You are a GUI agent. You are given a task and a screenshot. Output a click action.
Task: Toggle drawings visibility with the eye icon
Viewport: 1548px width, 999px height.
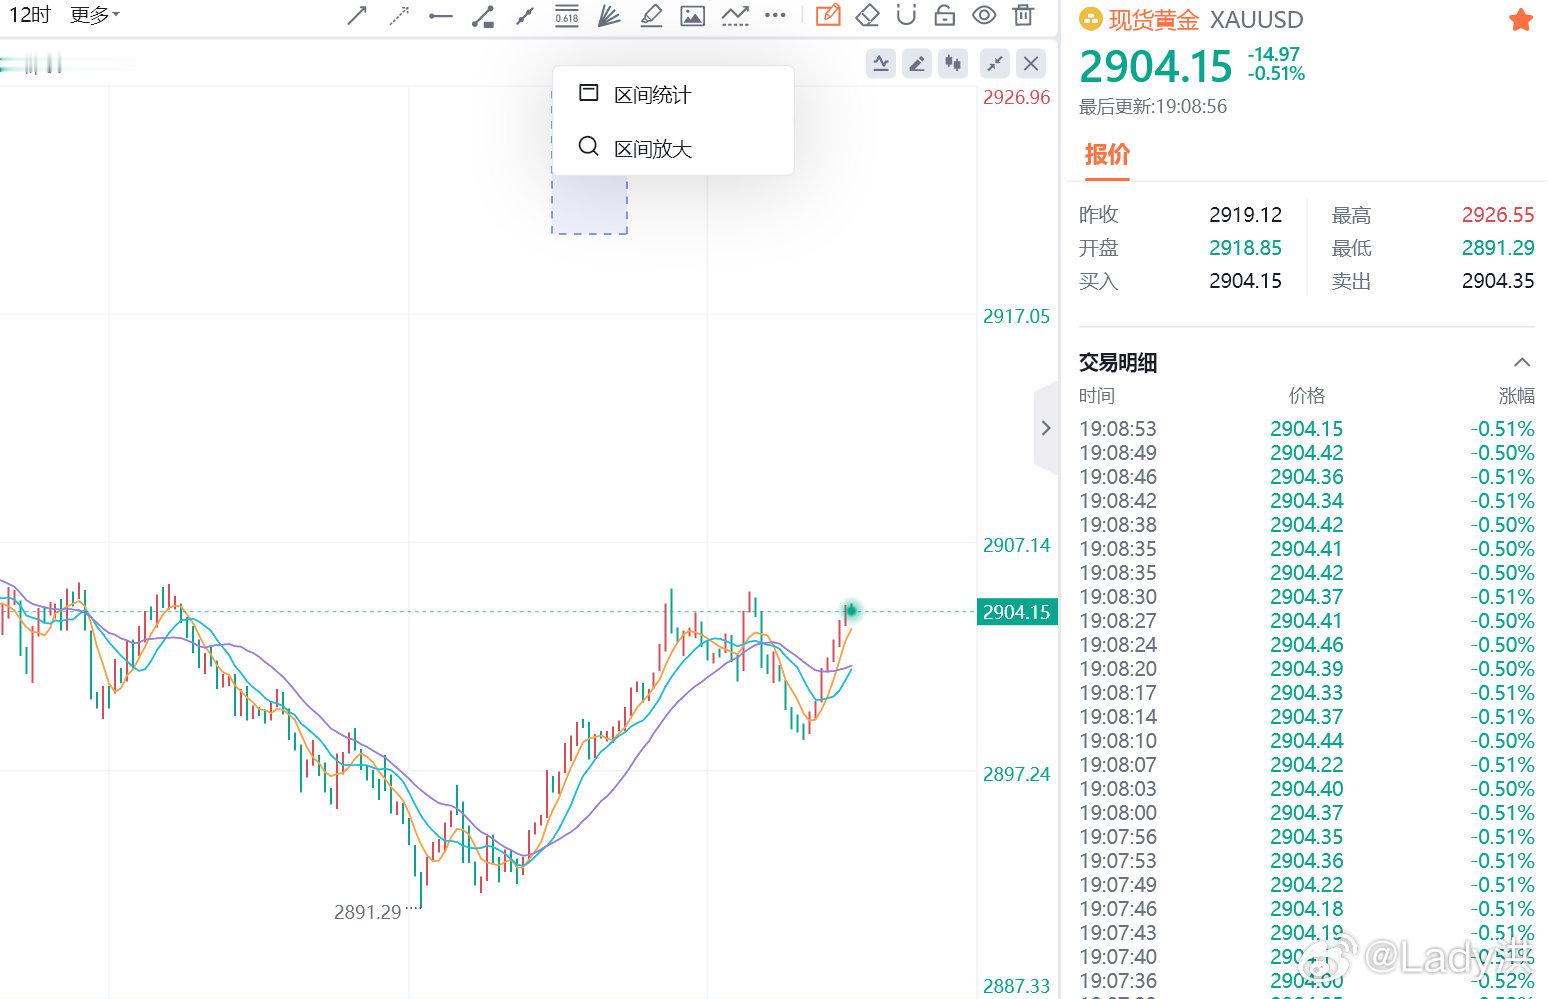point(984,15)
